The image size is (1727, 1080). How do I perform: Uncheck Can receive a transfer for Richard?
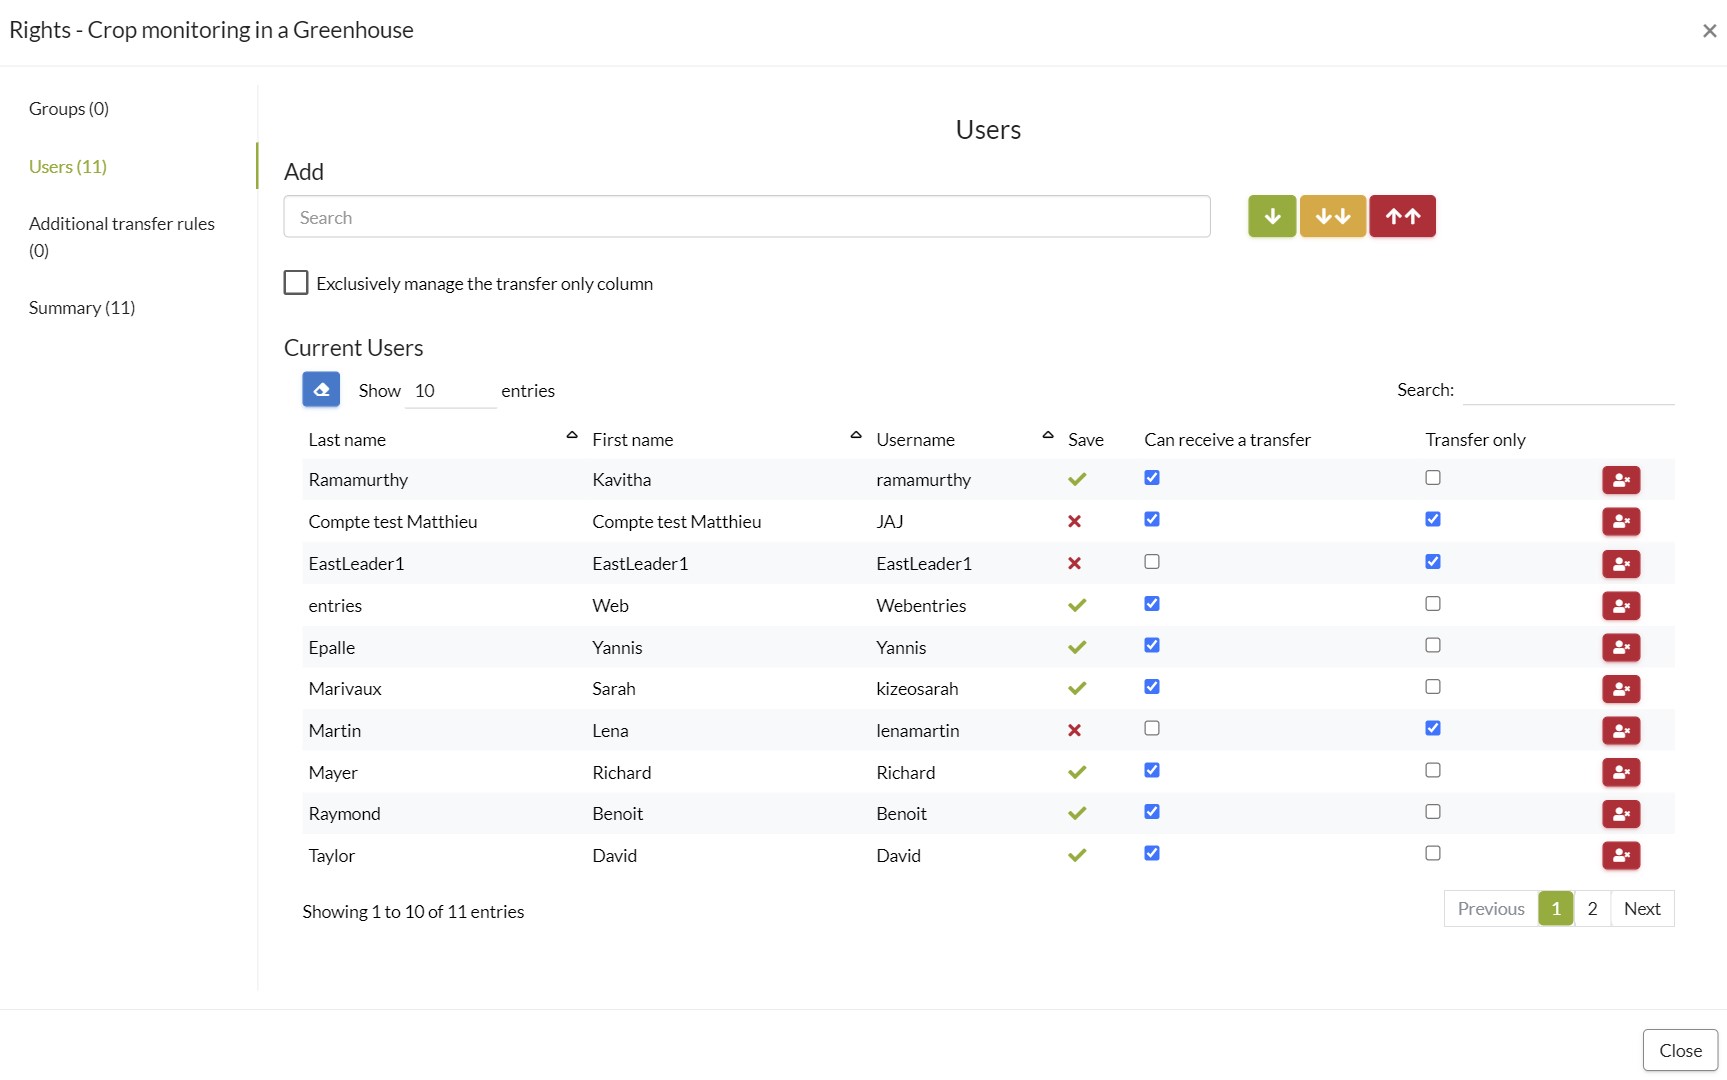coord(1152,770)
